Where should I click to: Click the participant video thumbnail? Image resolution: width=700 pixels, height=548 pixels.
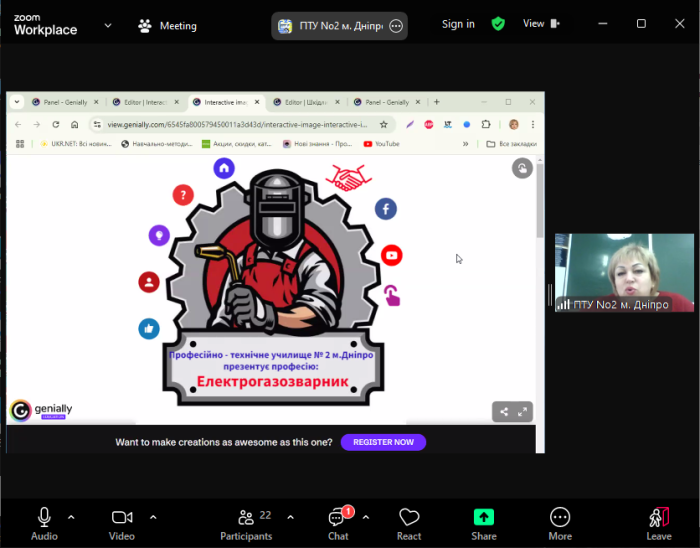pyautogui.click(x=624, y=272)
